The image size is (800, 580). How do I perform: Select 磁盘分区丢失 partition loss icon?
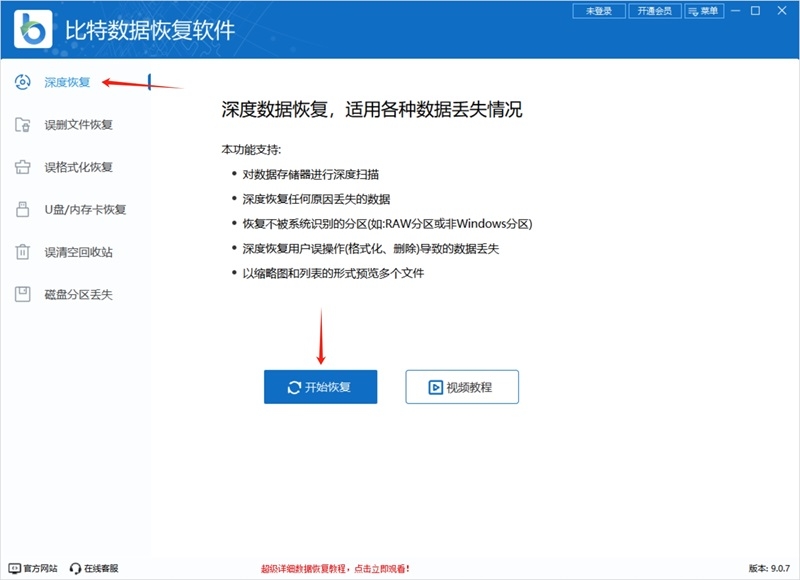pyautogui.click(x=21, y=295)
